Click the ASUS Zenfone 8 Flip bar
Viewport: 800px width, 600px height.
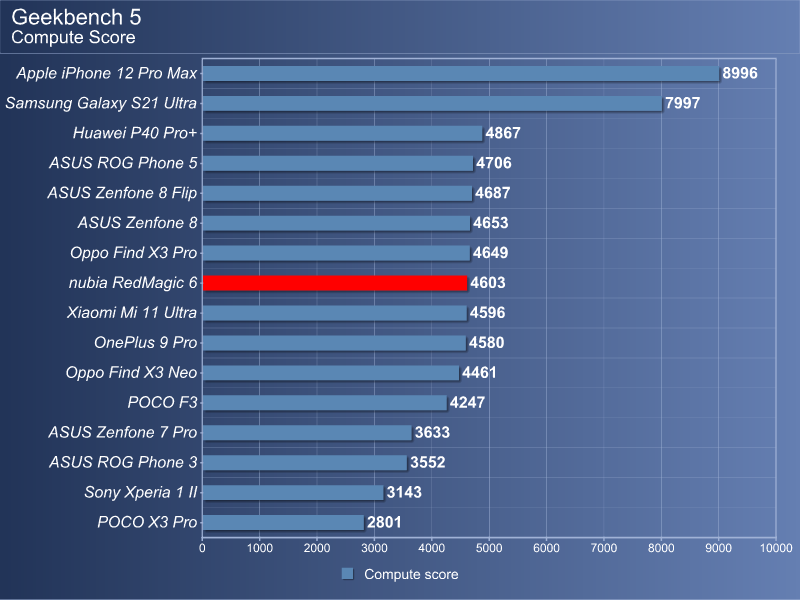pos(337,193)
